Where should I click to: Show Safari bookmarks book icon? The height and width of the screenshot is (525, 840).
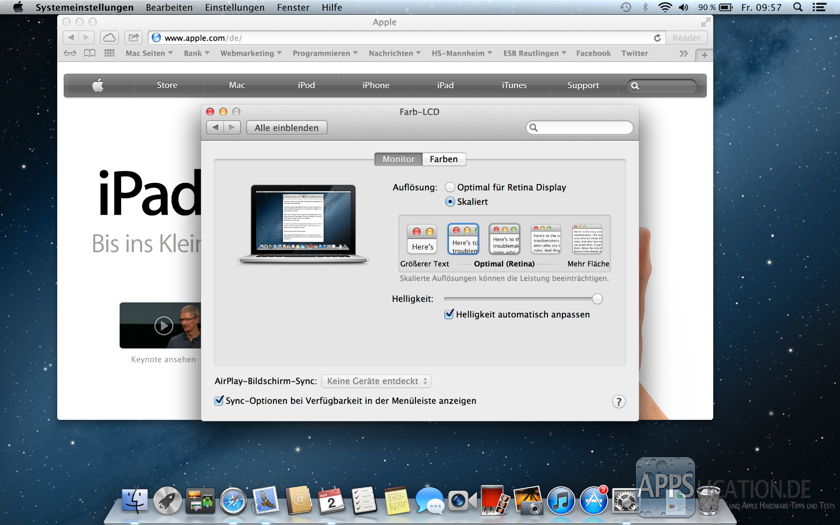pyautogui.click(x=90, y=53)
